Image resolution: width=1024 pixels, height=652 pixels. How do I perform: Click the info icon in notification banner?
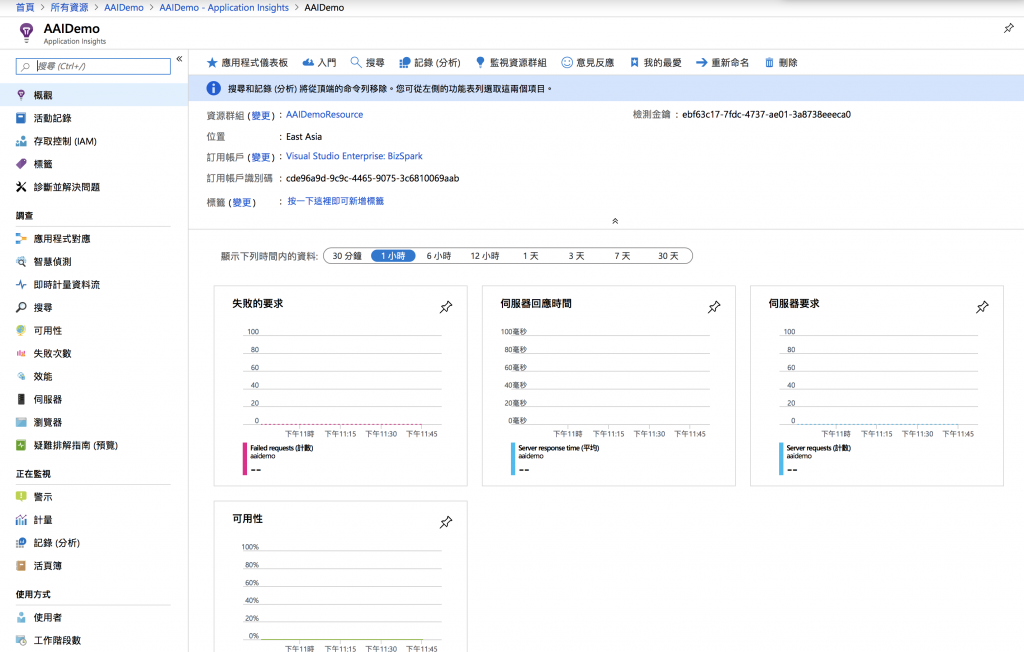[214, 88]
